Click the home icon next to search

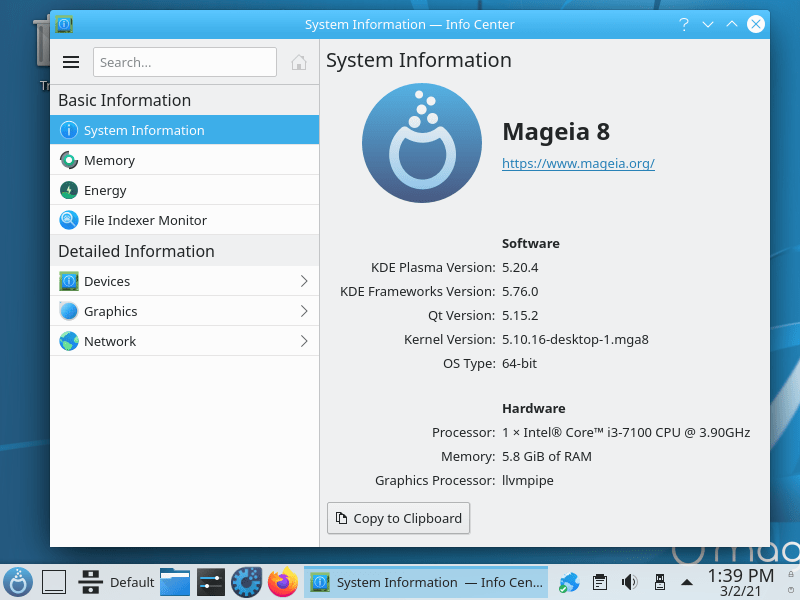pyautogui.click(x=299, y=62)
